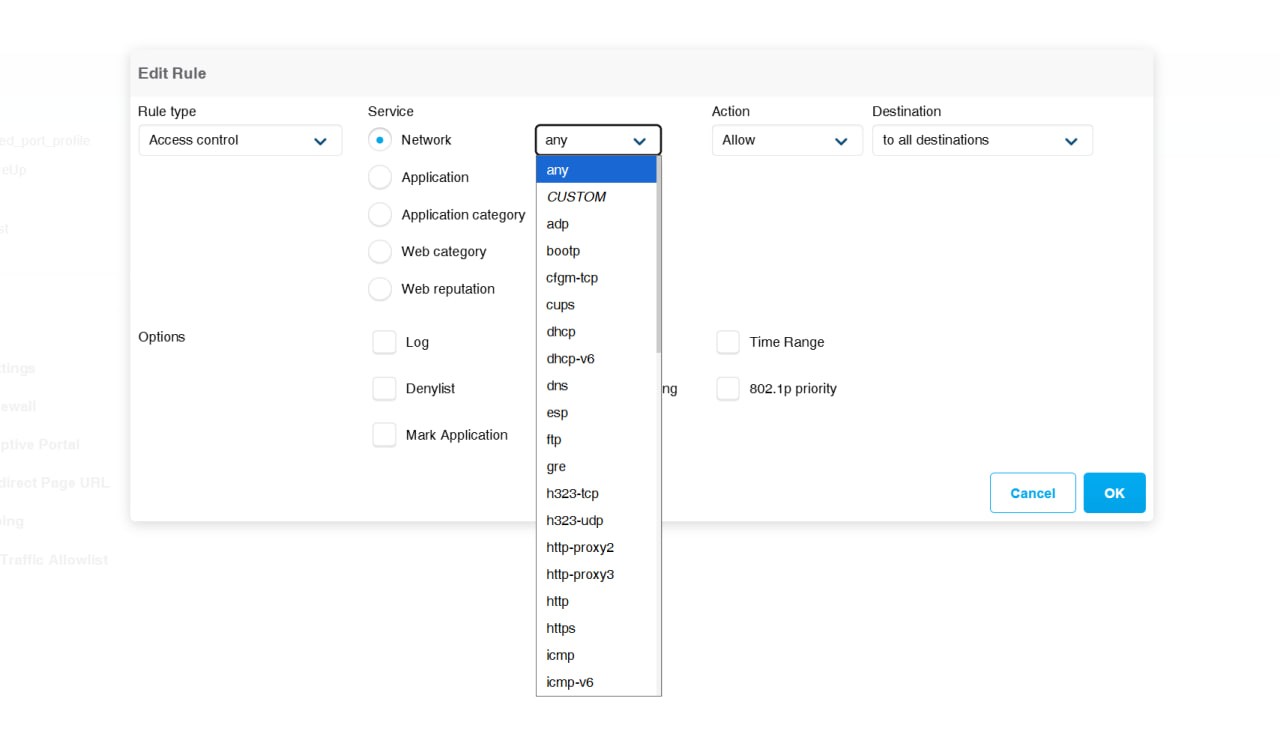Select the Web category radio button
The image size is (1280, 749).
(380, 252)
